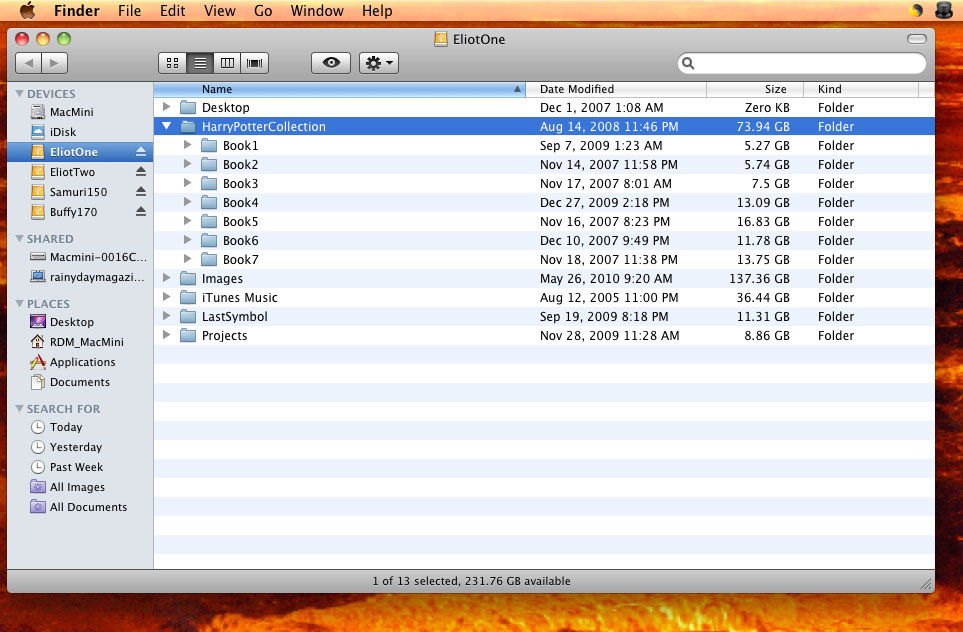
Task: Expand the Images folder
Action: click(x=166, y=278)
